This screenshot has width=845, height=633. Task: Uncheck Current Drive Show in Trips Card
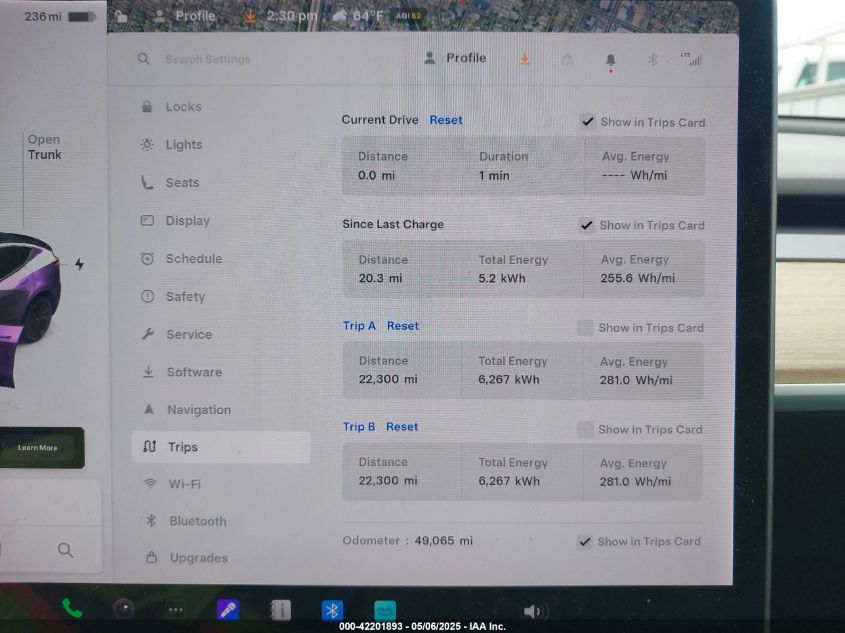tap(587, 122)
